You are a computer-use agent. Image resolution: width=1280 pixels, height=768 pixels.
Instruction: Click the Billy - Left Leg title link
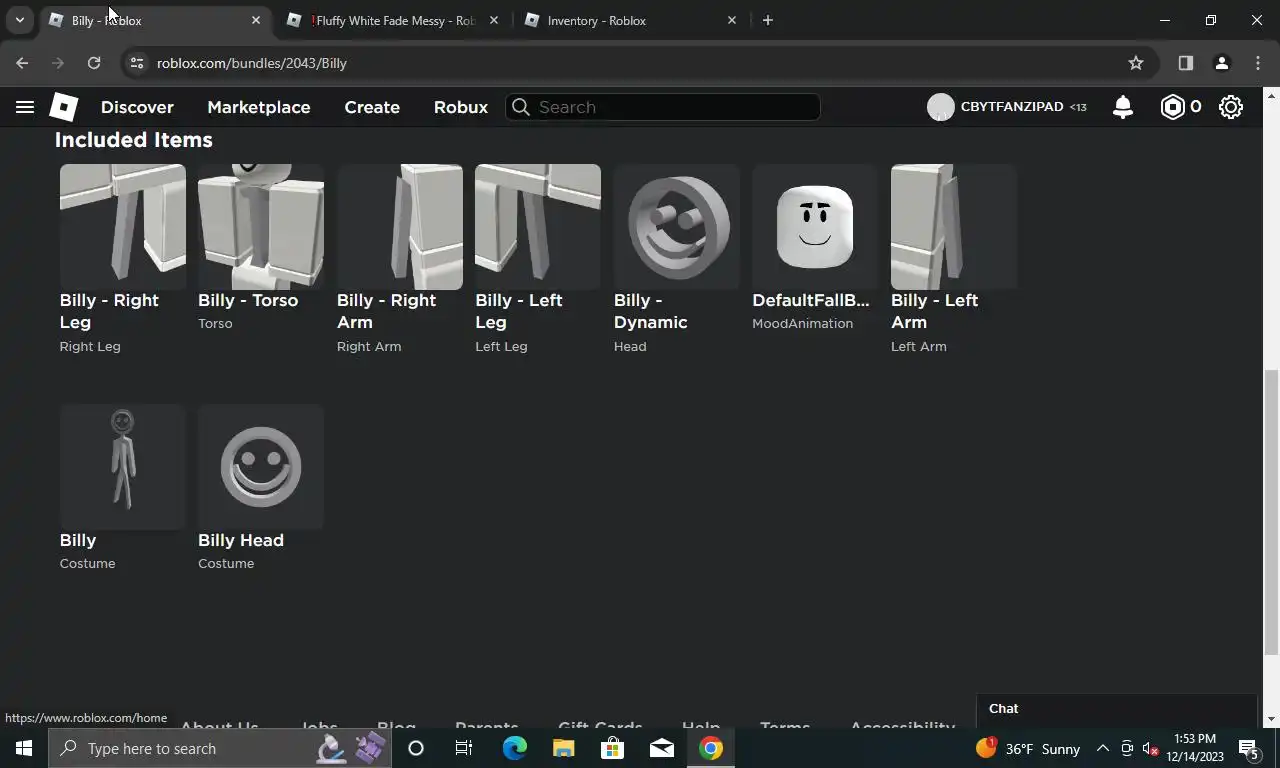pos(519,311)
